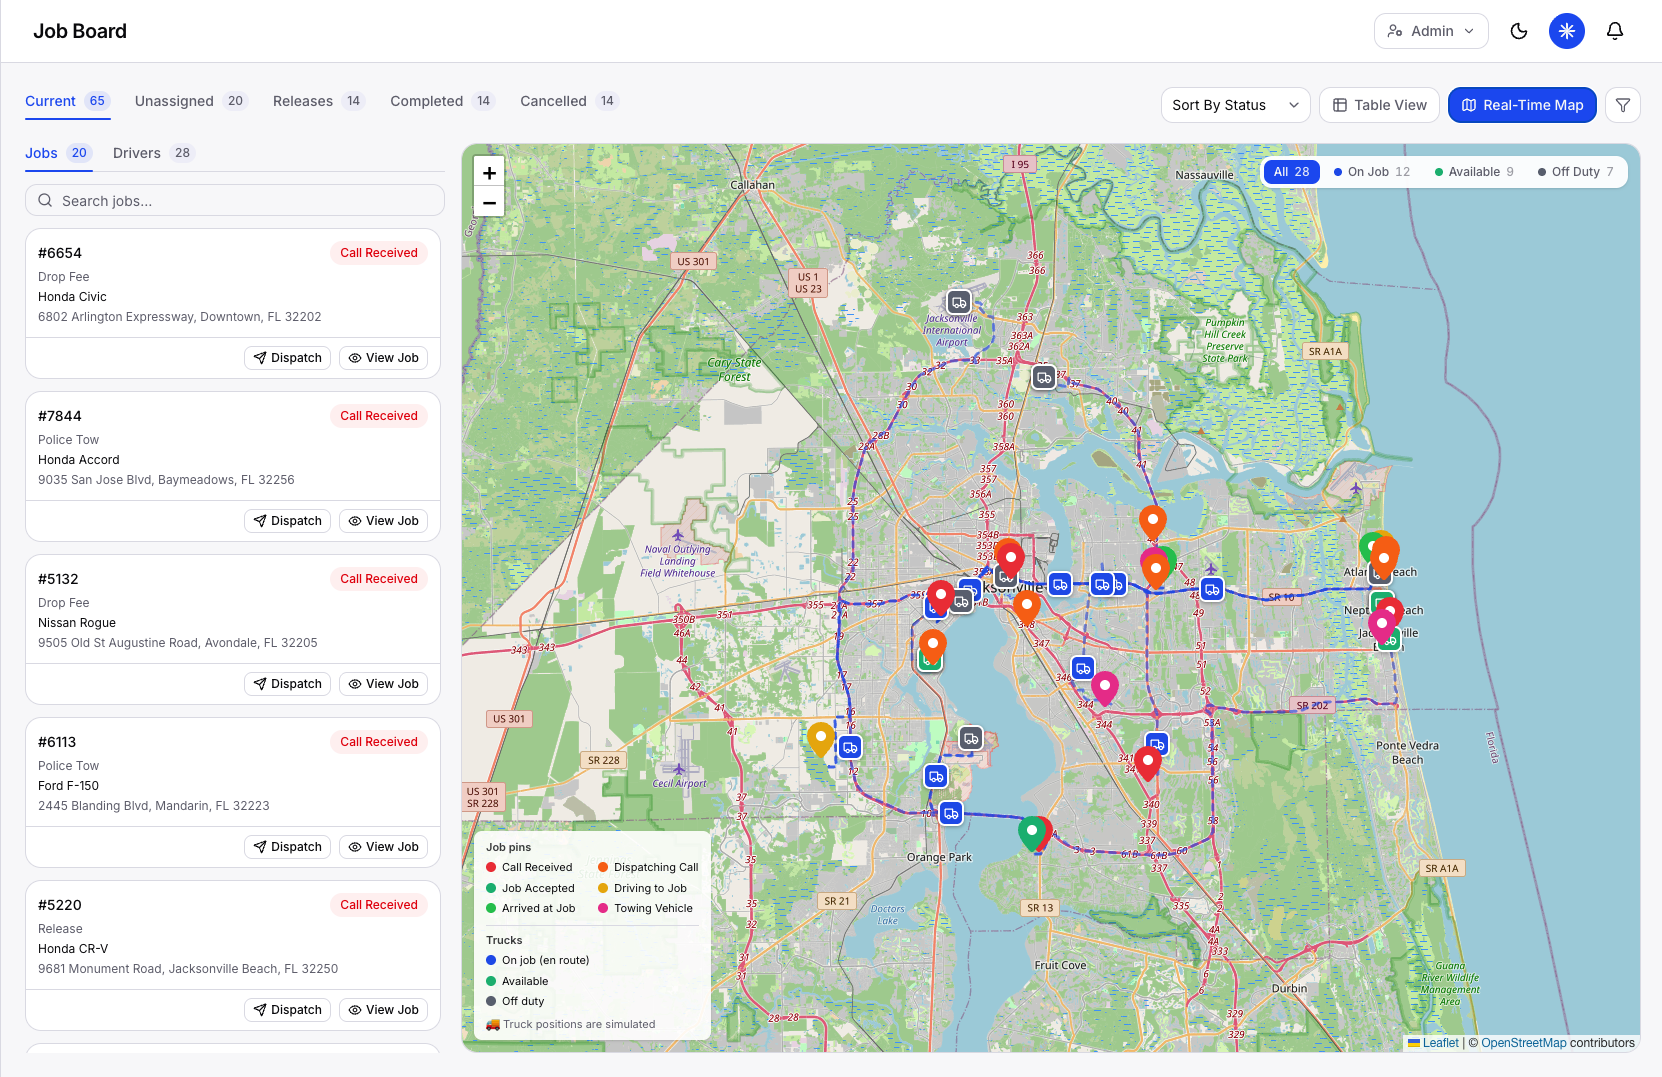The height and width of the screenshot is (1077, 1662).
Task: Filter map to On Job trucks
Action: (1372, 172)
